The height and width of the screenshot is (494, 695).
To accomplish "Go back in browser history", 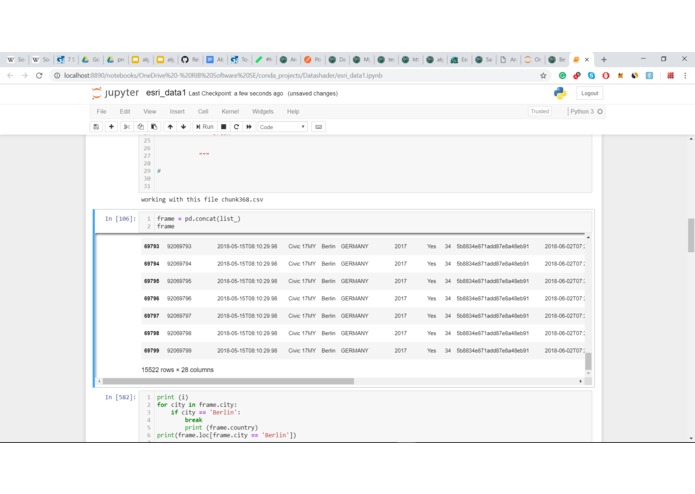I will [x=10, y=75].
